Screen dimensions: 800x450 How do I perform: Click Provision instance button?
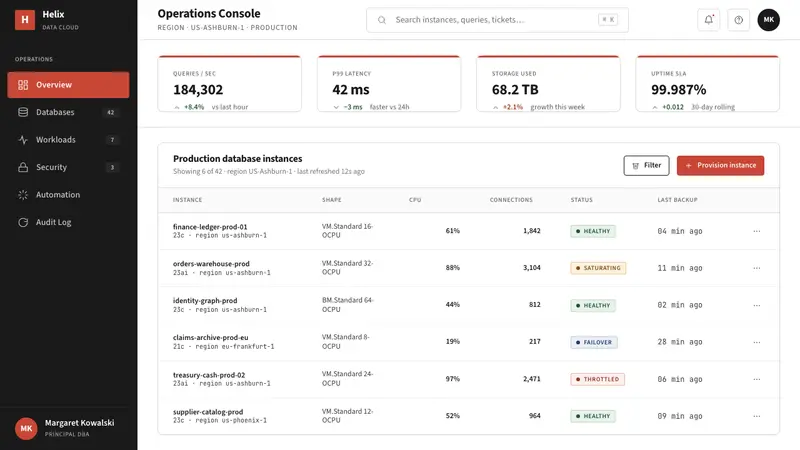[x=720, y=165]
